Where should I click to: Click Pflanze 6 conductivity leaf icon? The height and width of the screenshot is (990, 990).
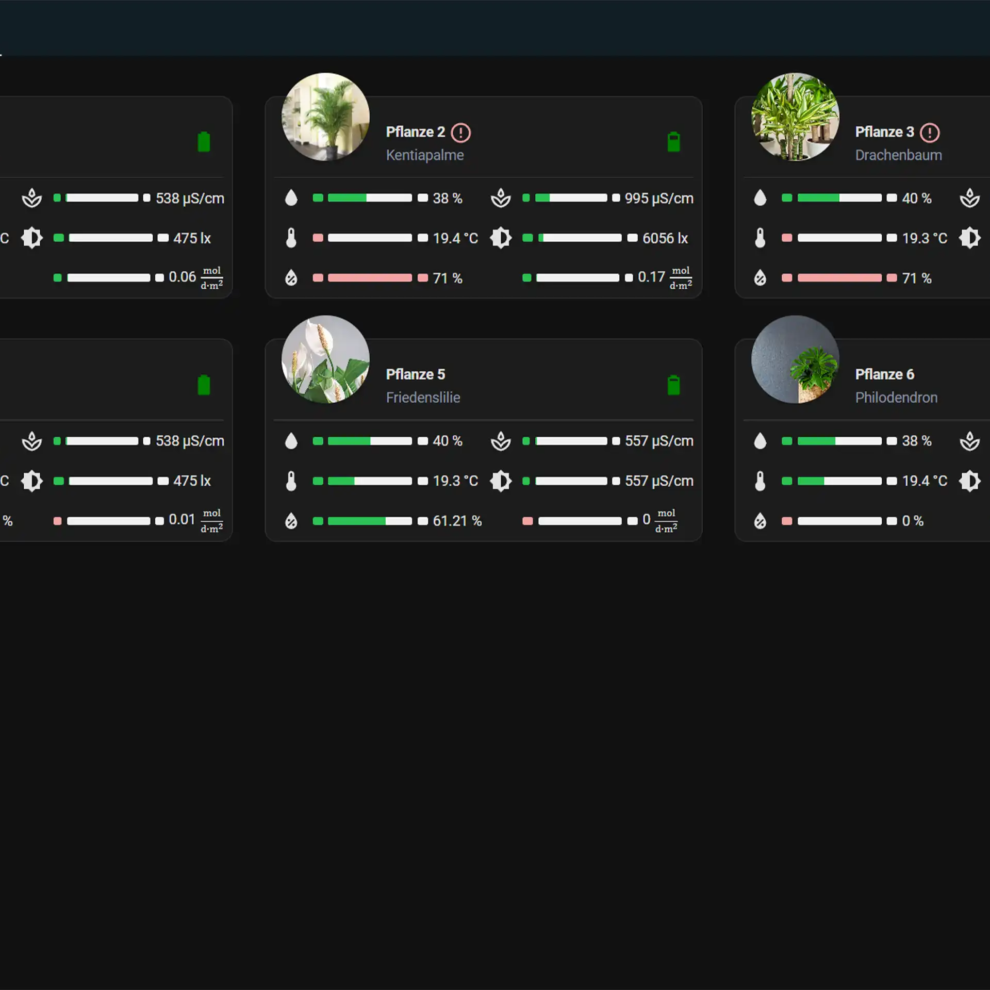(x=970, y=441)
